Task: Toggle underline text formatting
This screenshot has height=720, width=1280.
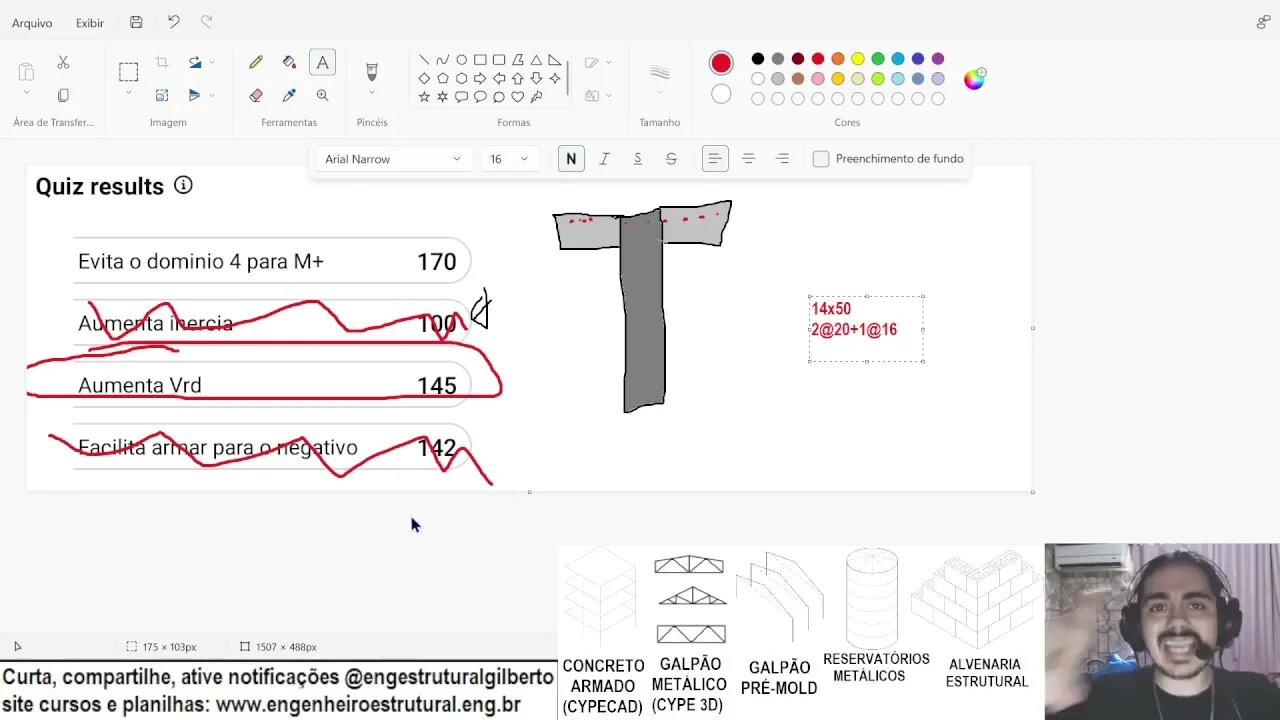Action: pyautogui.click(x=638, y=159)
